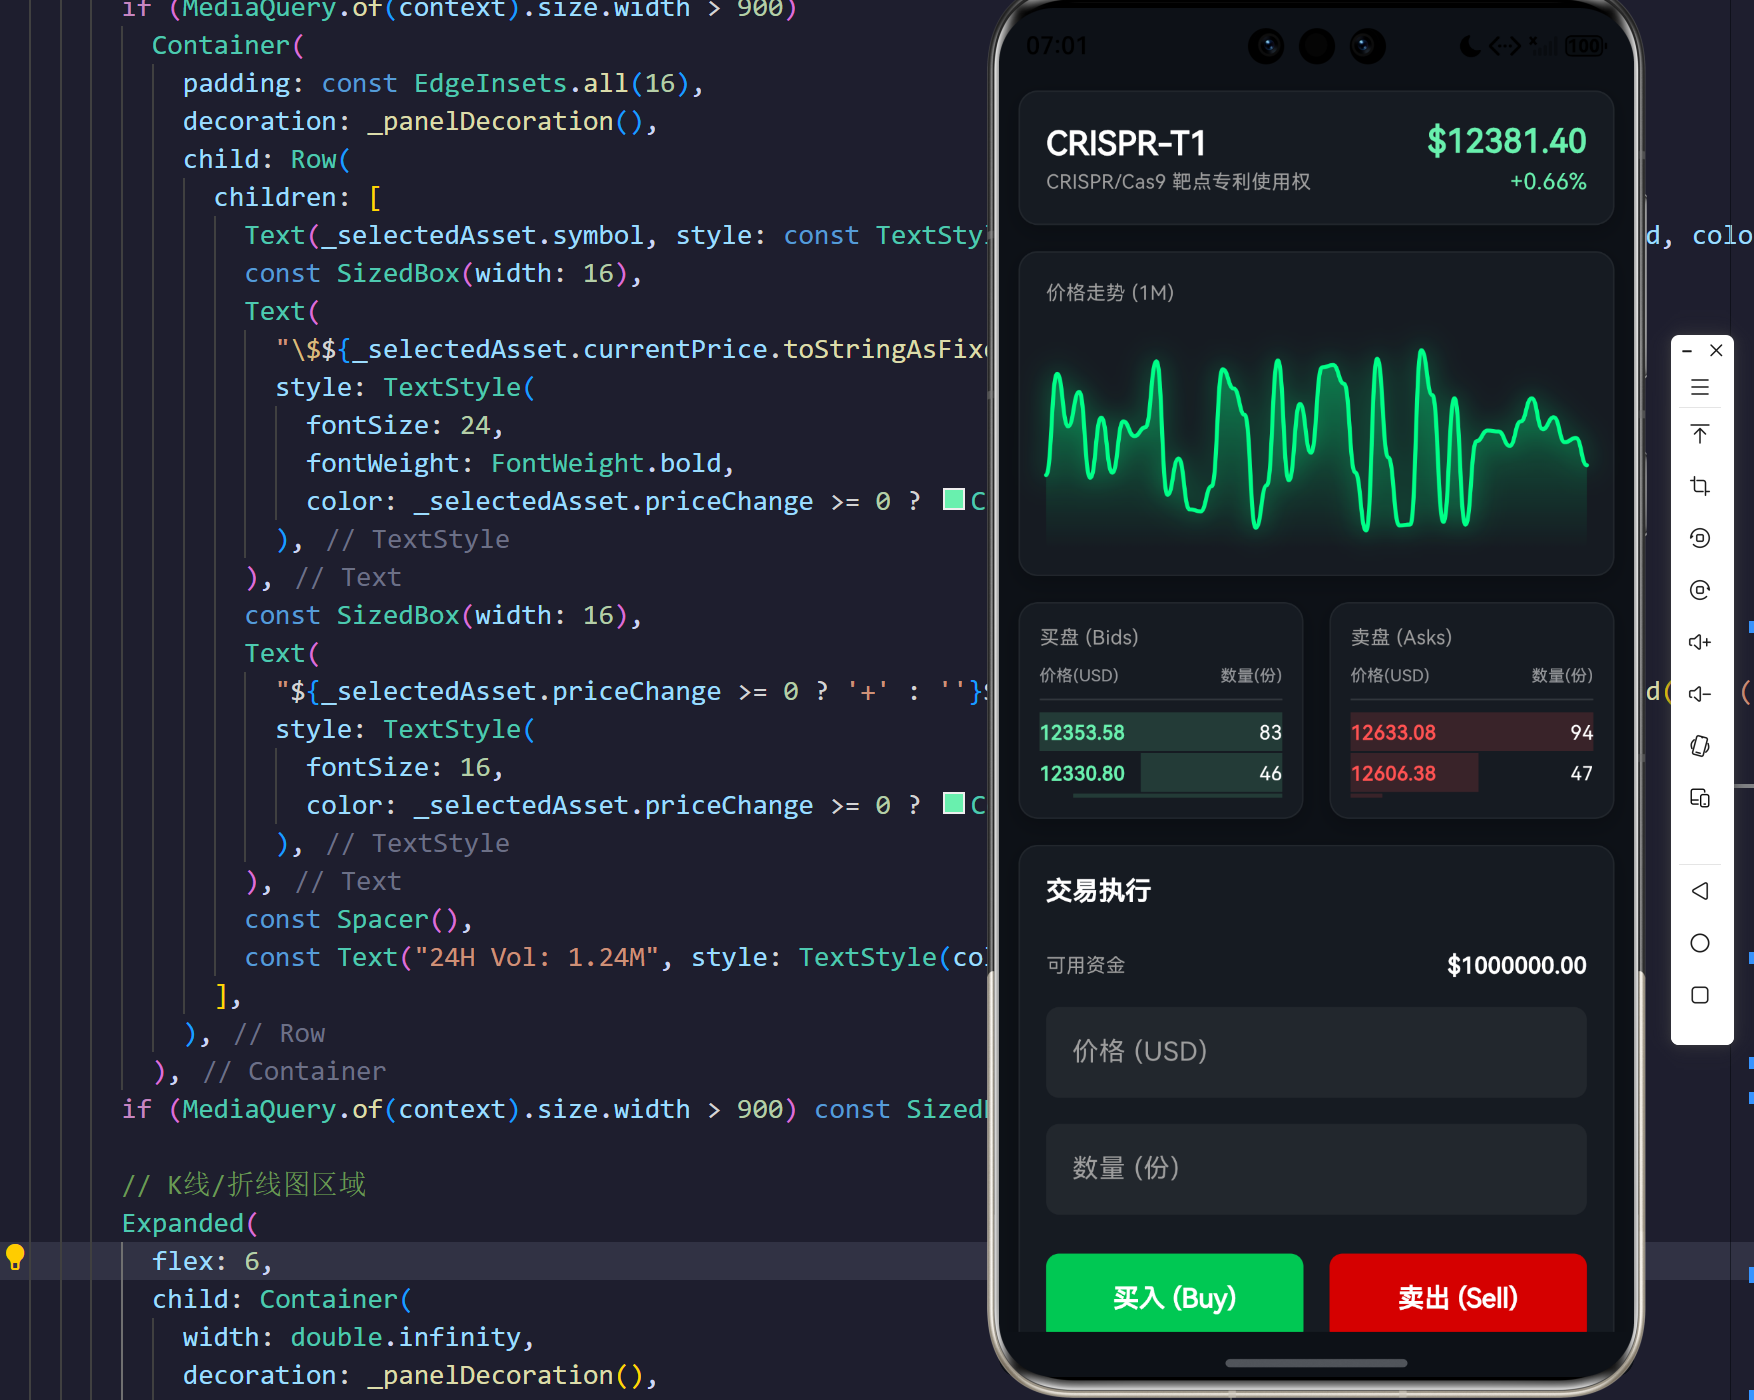The width and height of the screenshot is (1754, 1400).
Task: Click the Container( code line
Action: coord(228,46)
